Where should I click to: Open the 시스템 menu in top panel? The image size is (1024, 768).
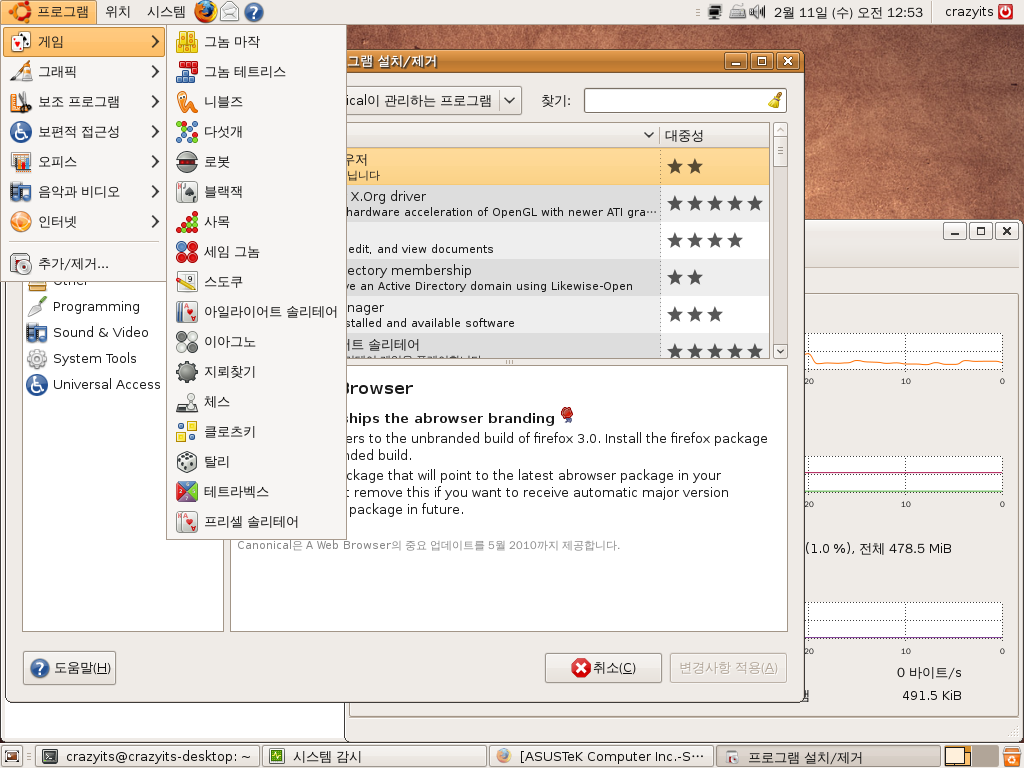[x=166, y=12]
